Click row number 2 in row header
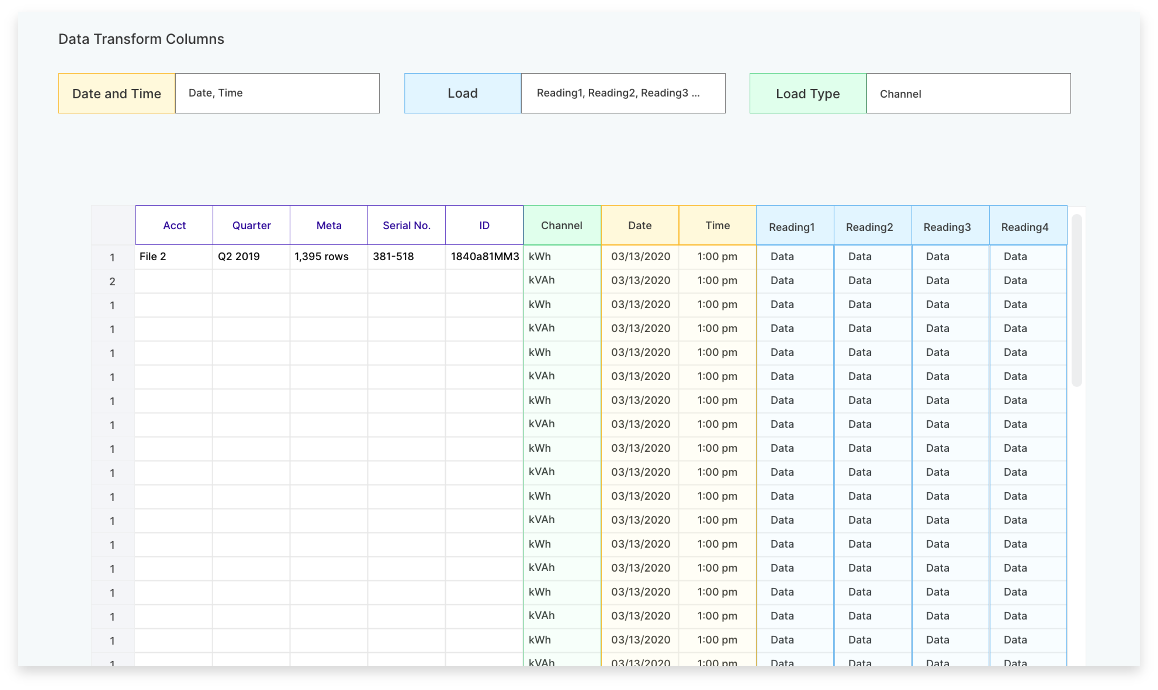This screenshot has width=1158, height=690. (x=113, y=282)
